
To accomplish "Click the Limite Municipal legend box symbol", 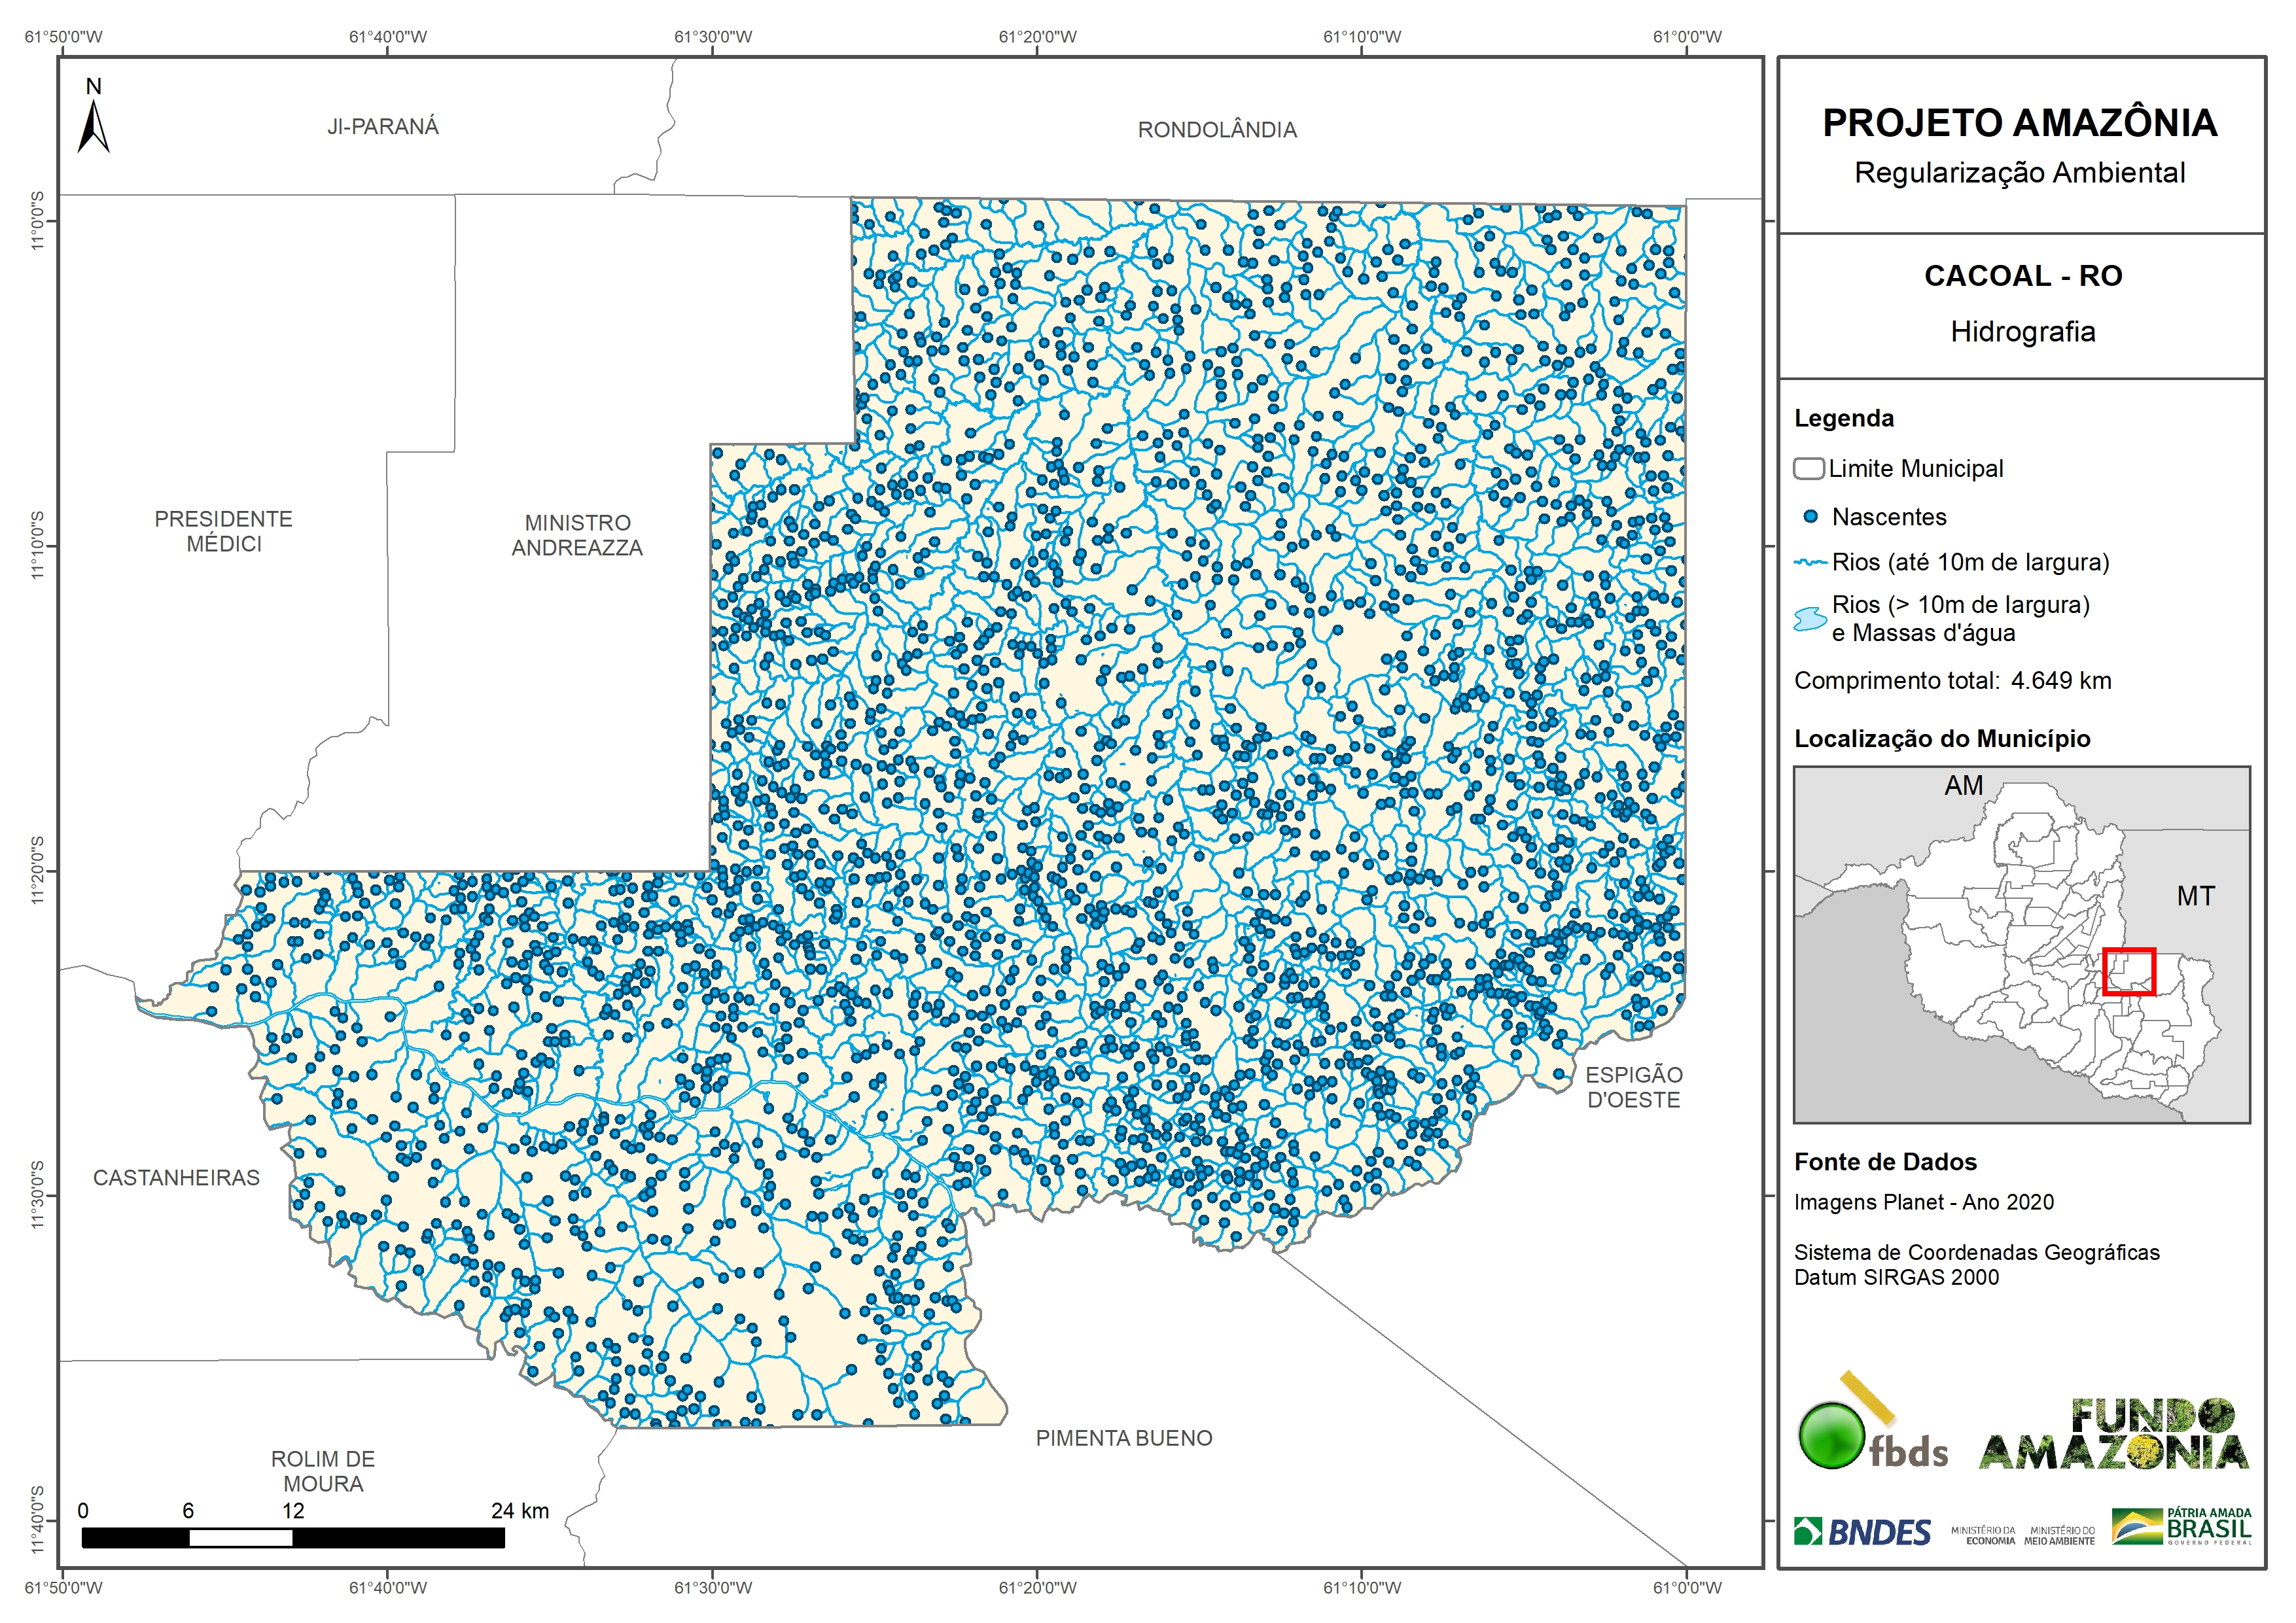I will (x=1808, y=469).
